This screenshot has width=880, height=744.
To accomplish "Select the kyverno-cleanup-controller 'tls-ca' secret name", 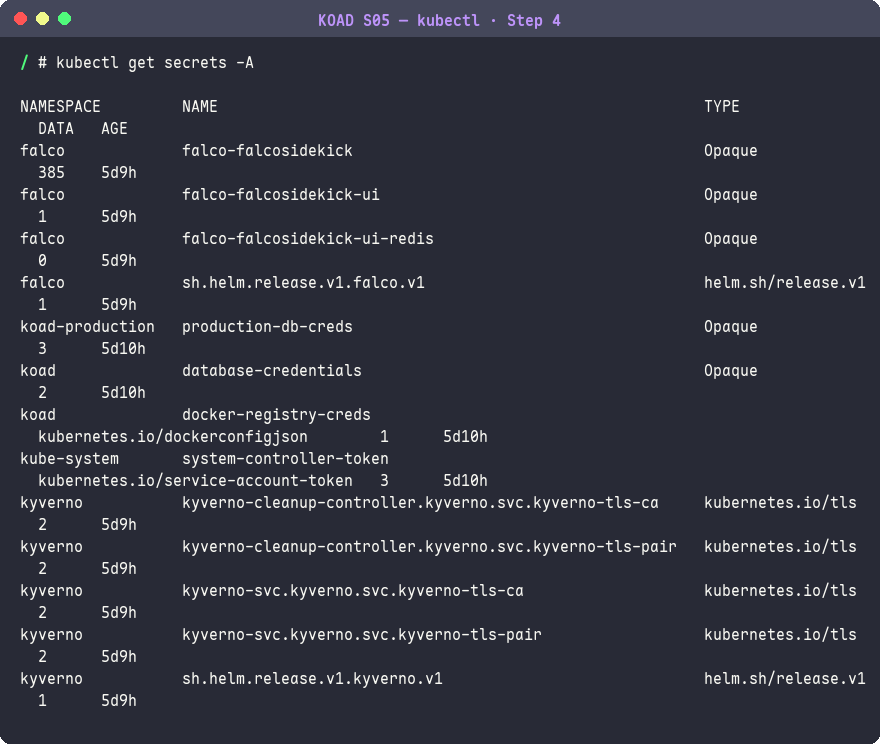I will [420, 503].
